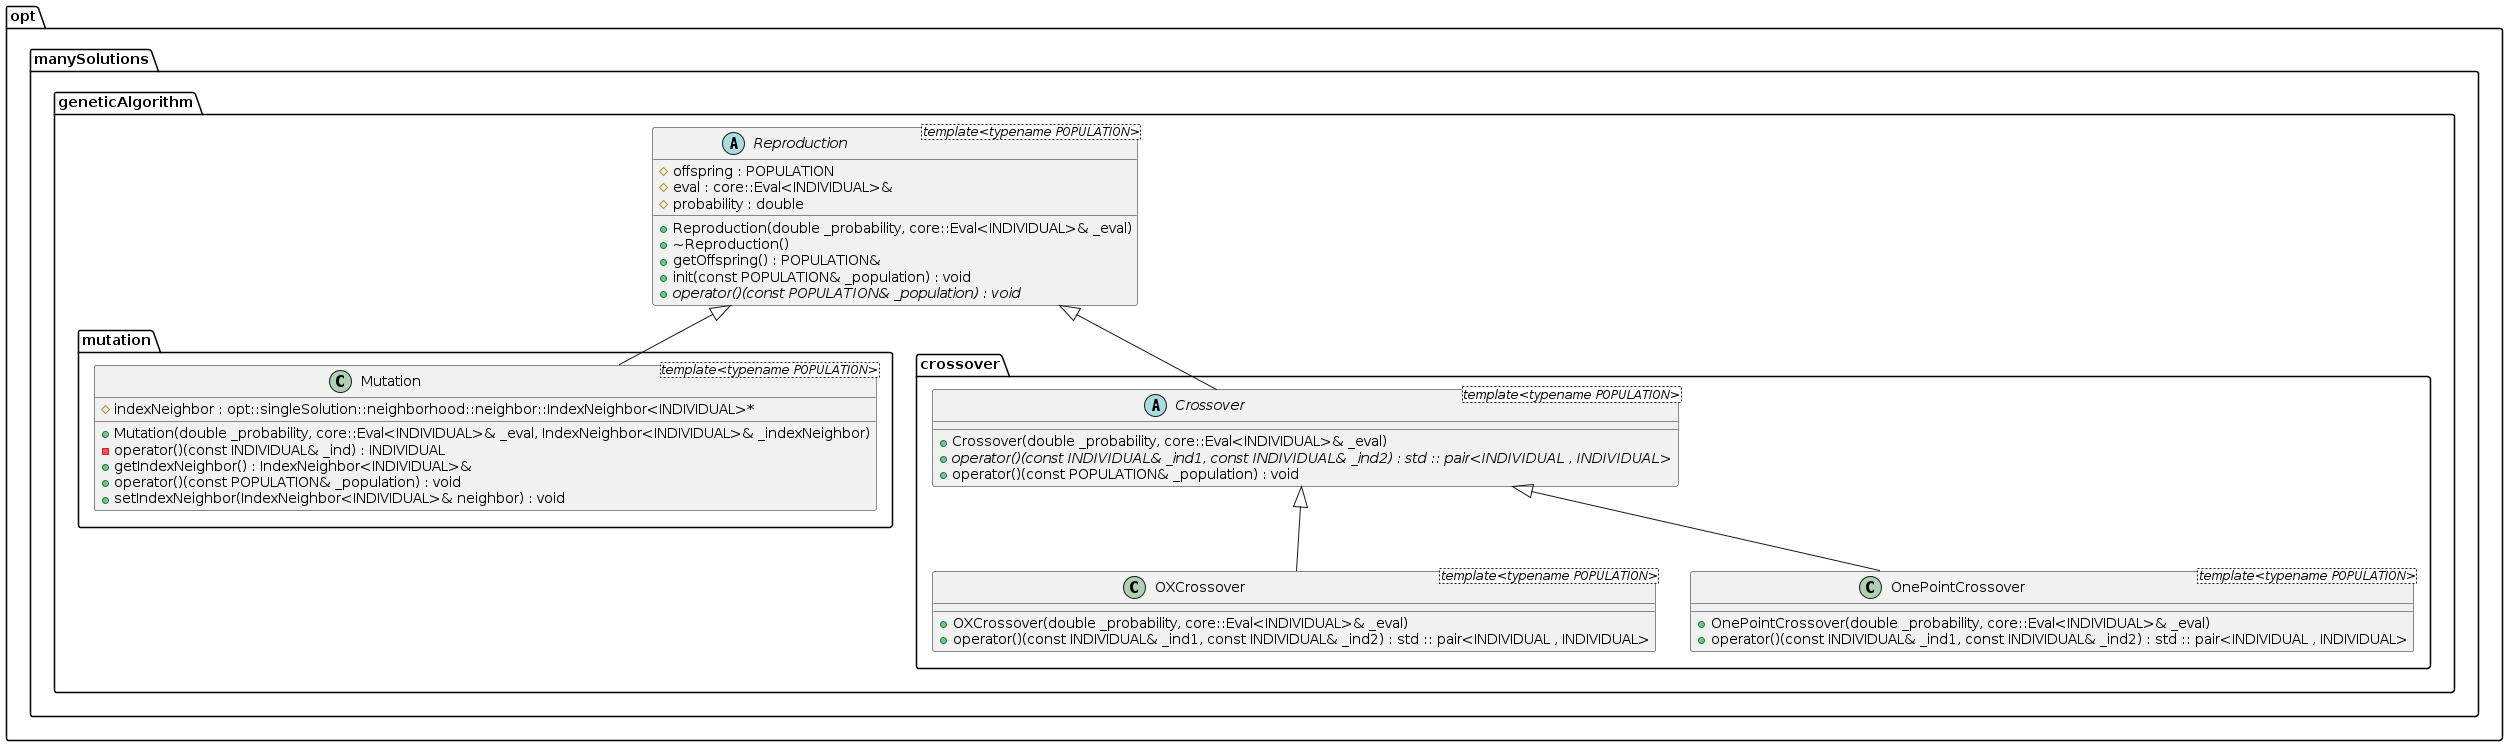Click the class 'C' icon beside OXCrossover
This screenshot has width=2508, height=746.
click(1134, 587)
